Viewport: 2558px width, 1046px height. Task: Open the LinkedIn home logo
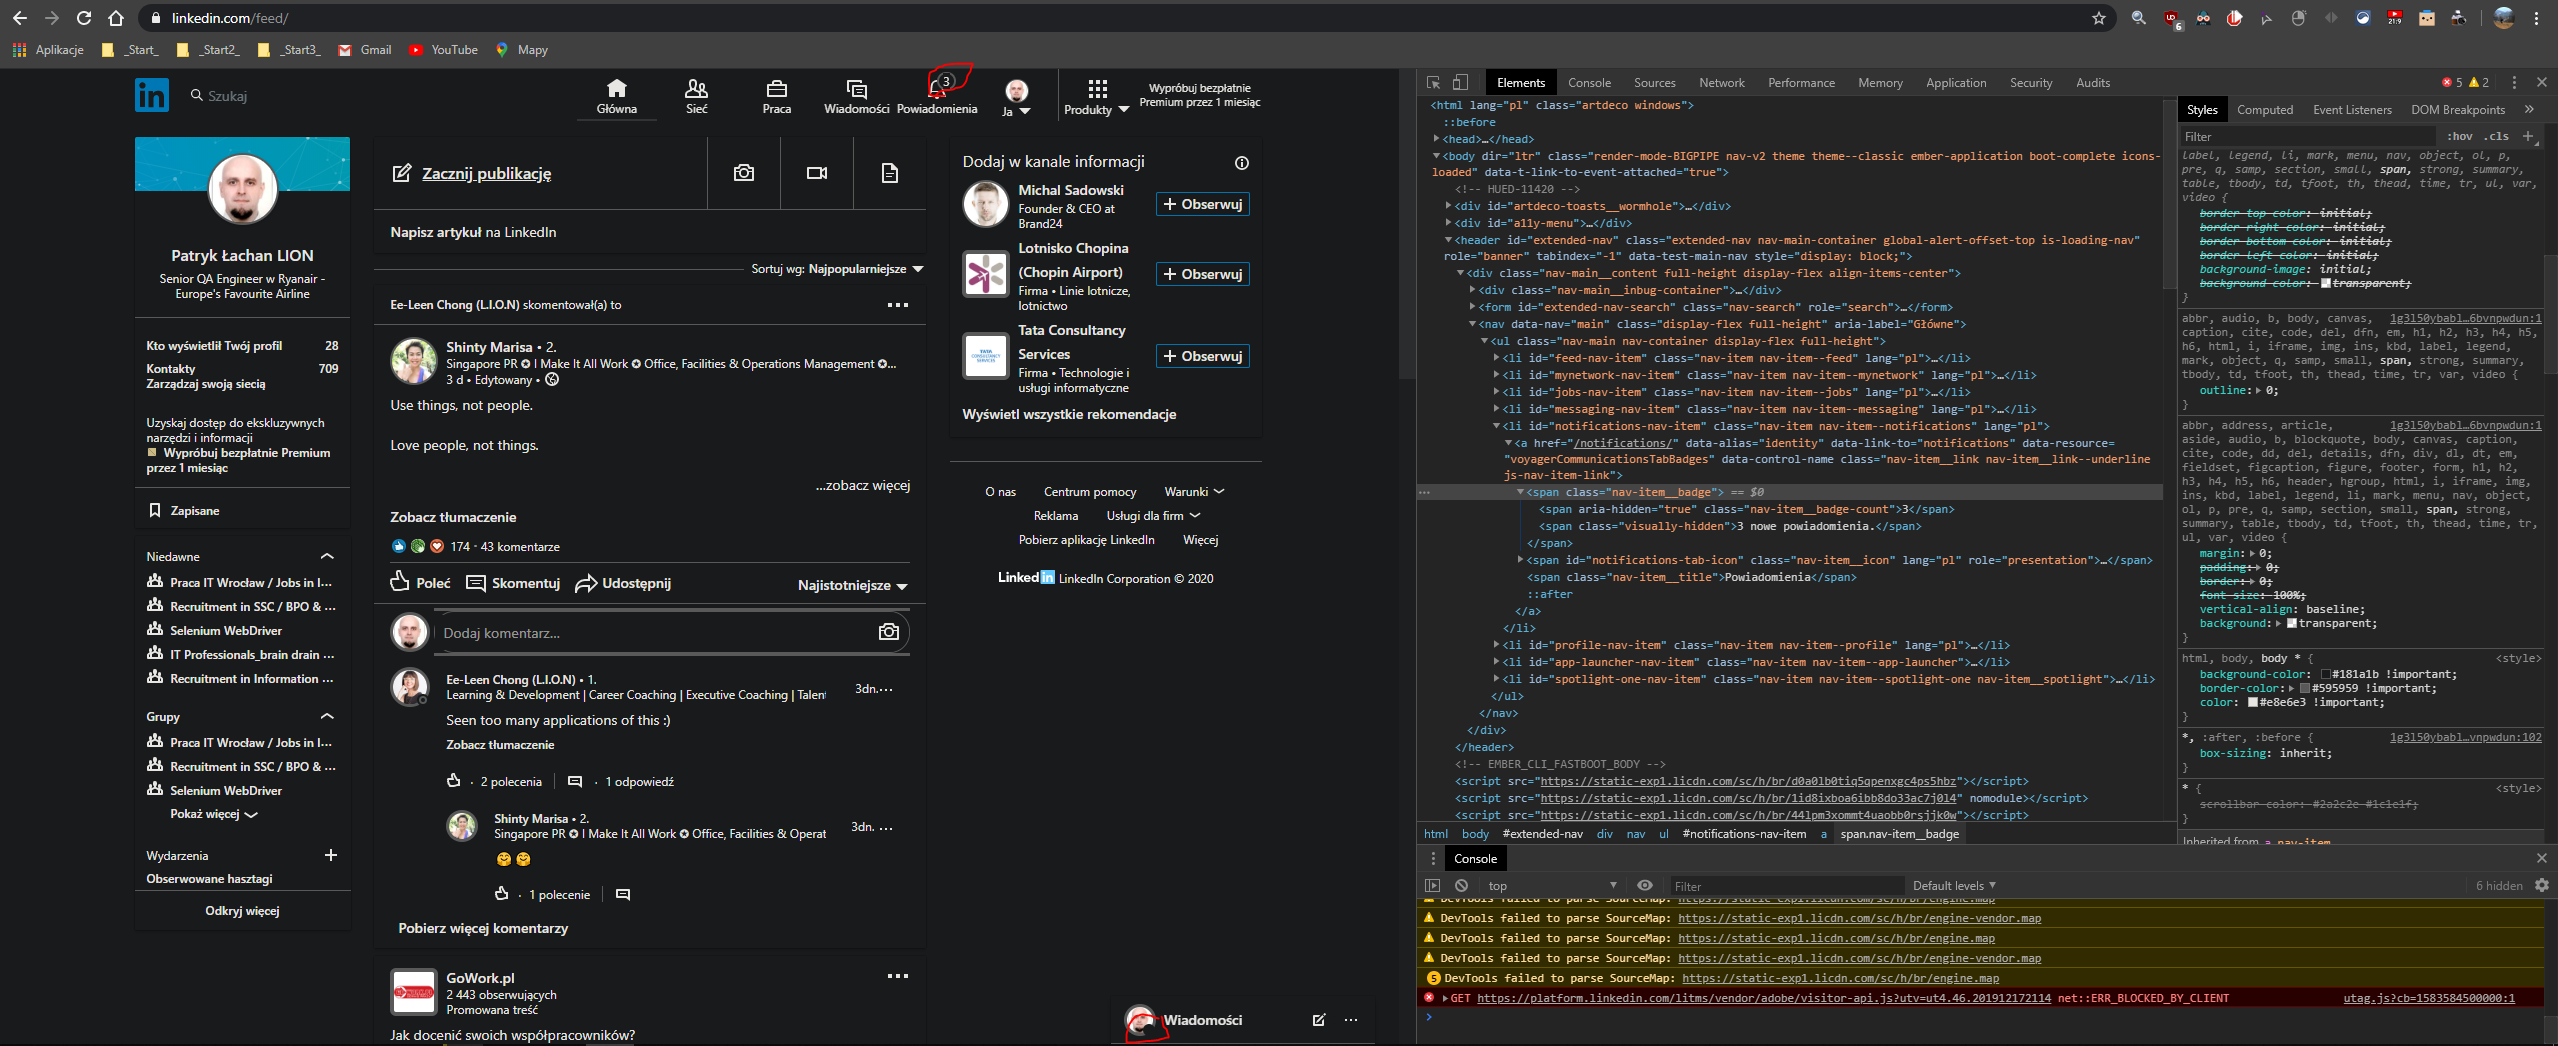pos(152,95)
